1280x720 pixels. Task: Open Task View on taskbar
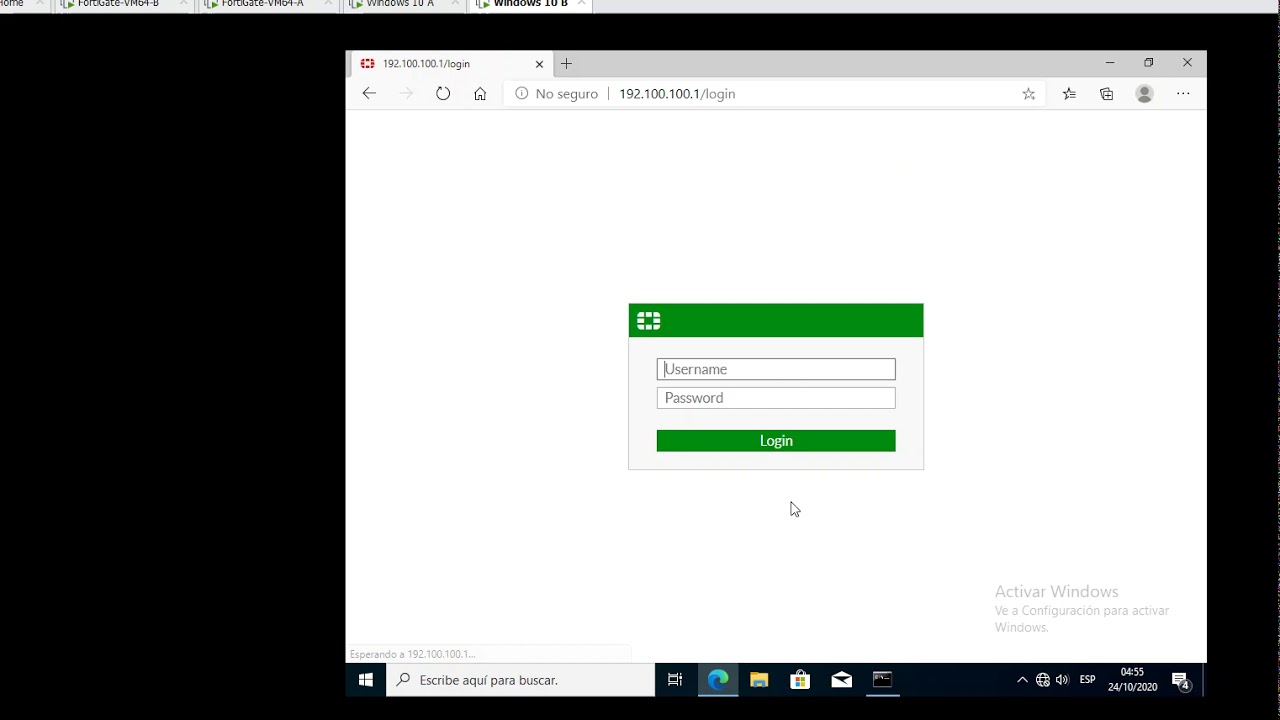675,680
